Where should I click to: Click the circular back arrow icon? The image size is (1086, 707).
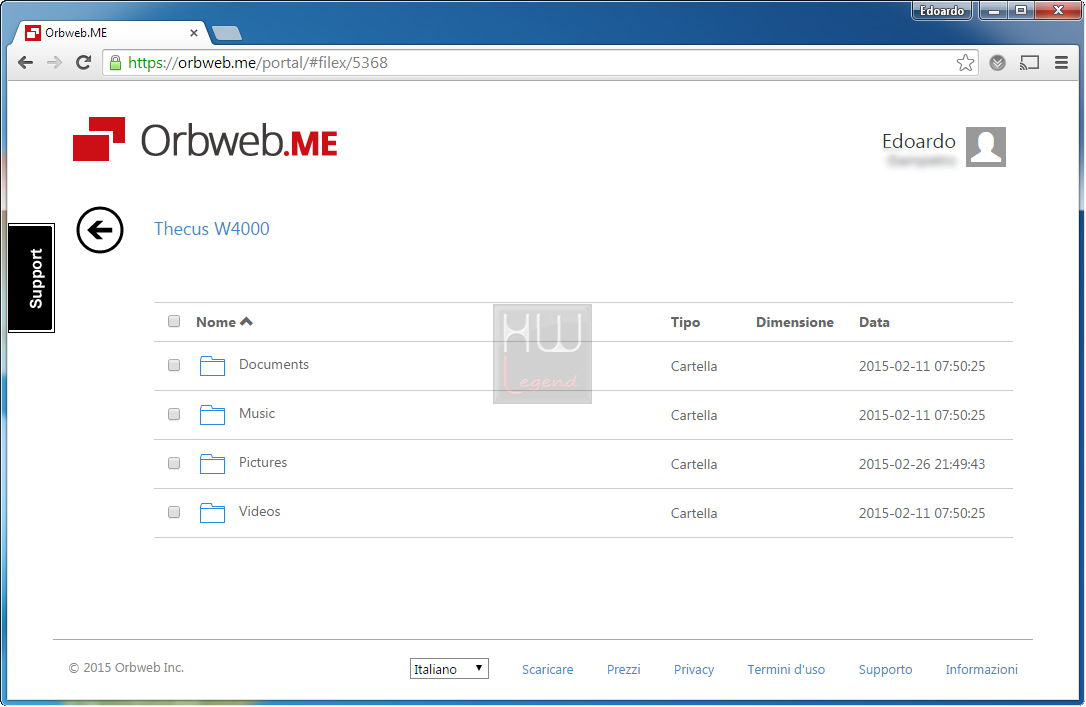[x=100, y=230]
